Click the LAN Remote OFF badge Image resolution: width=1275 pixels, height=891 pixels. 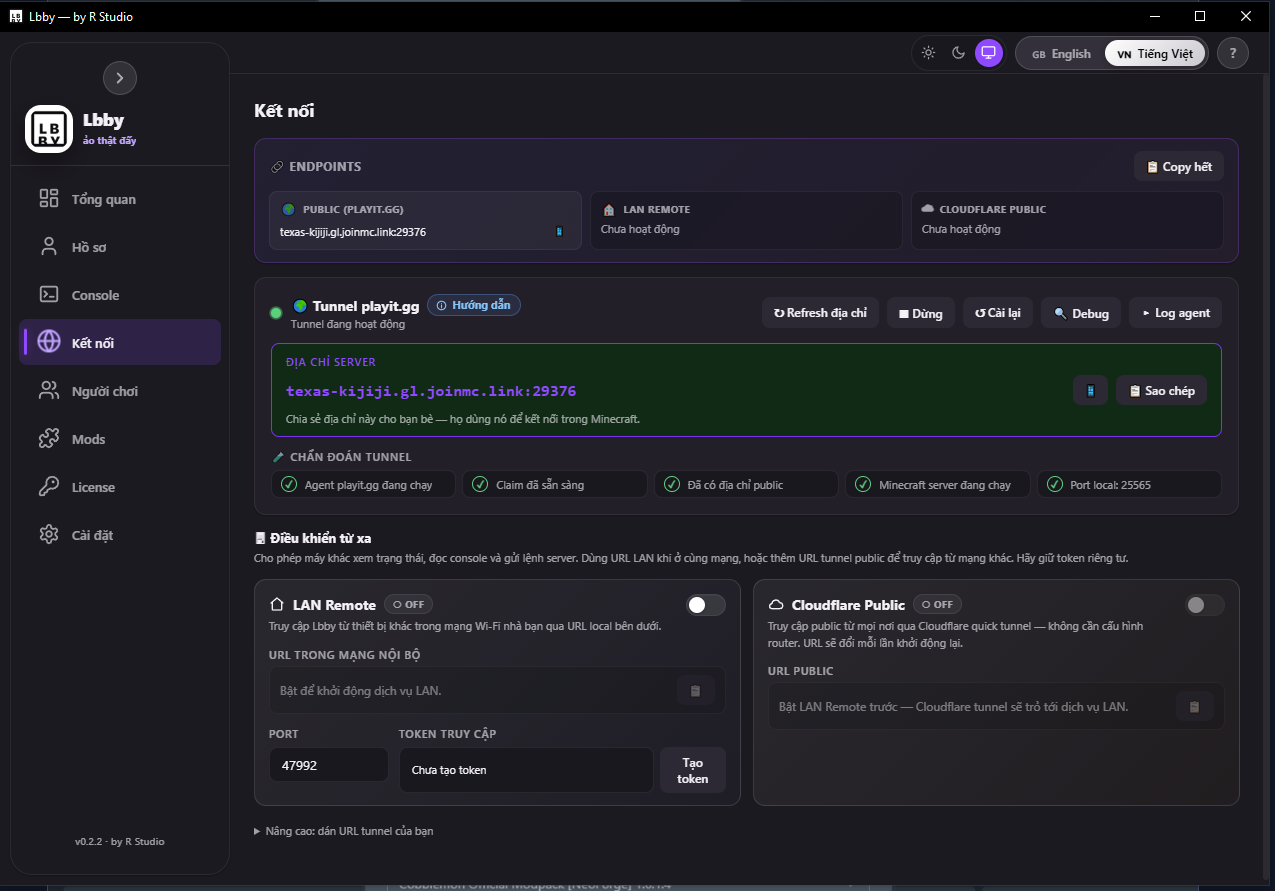click(x=408, y=605)
